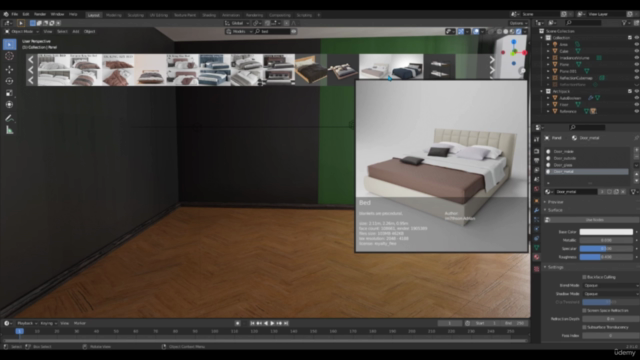640x360 pixels.
Task: Hide the Floor object in outliner
Action: coord(636,104)
